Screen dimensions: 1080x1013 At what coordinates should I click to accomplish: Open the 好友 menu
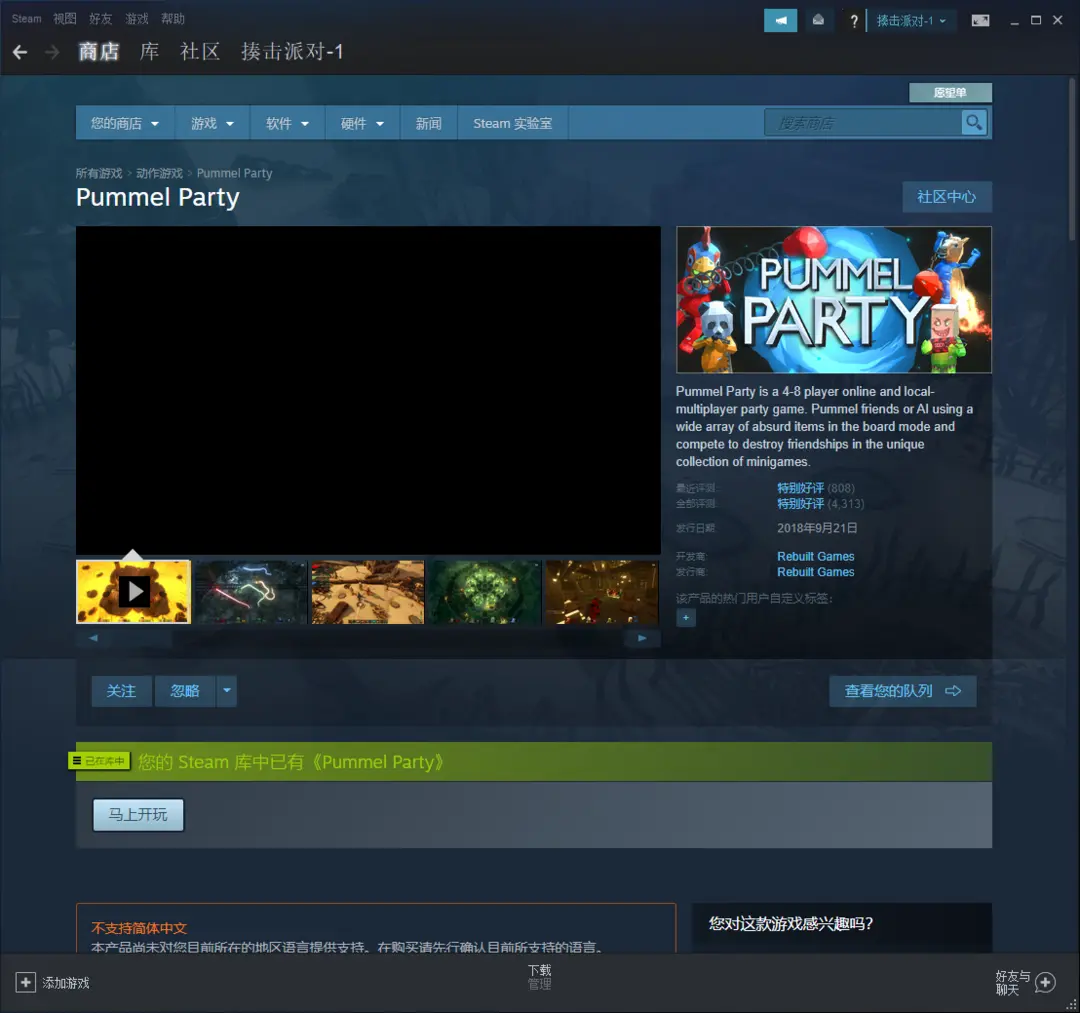coord(101,19)
